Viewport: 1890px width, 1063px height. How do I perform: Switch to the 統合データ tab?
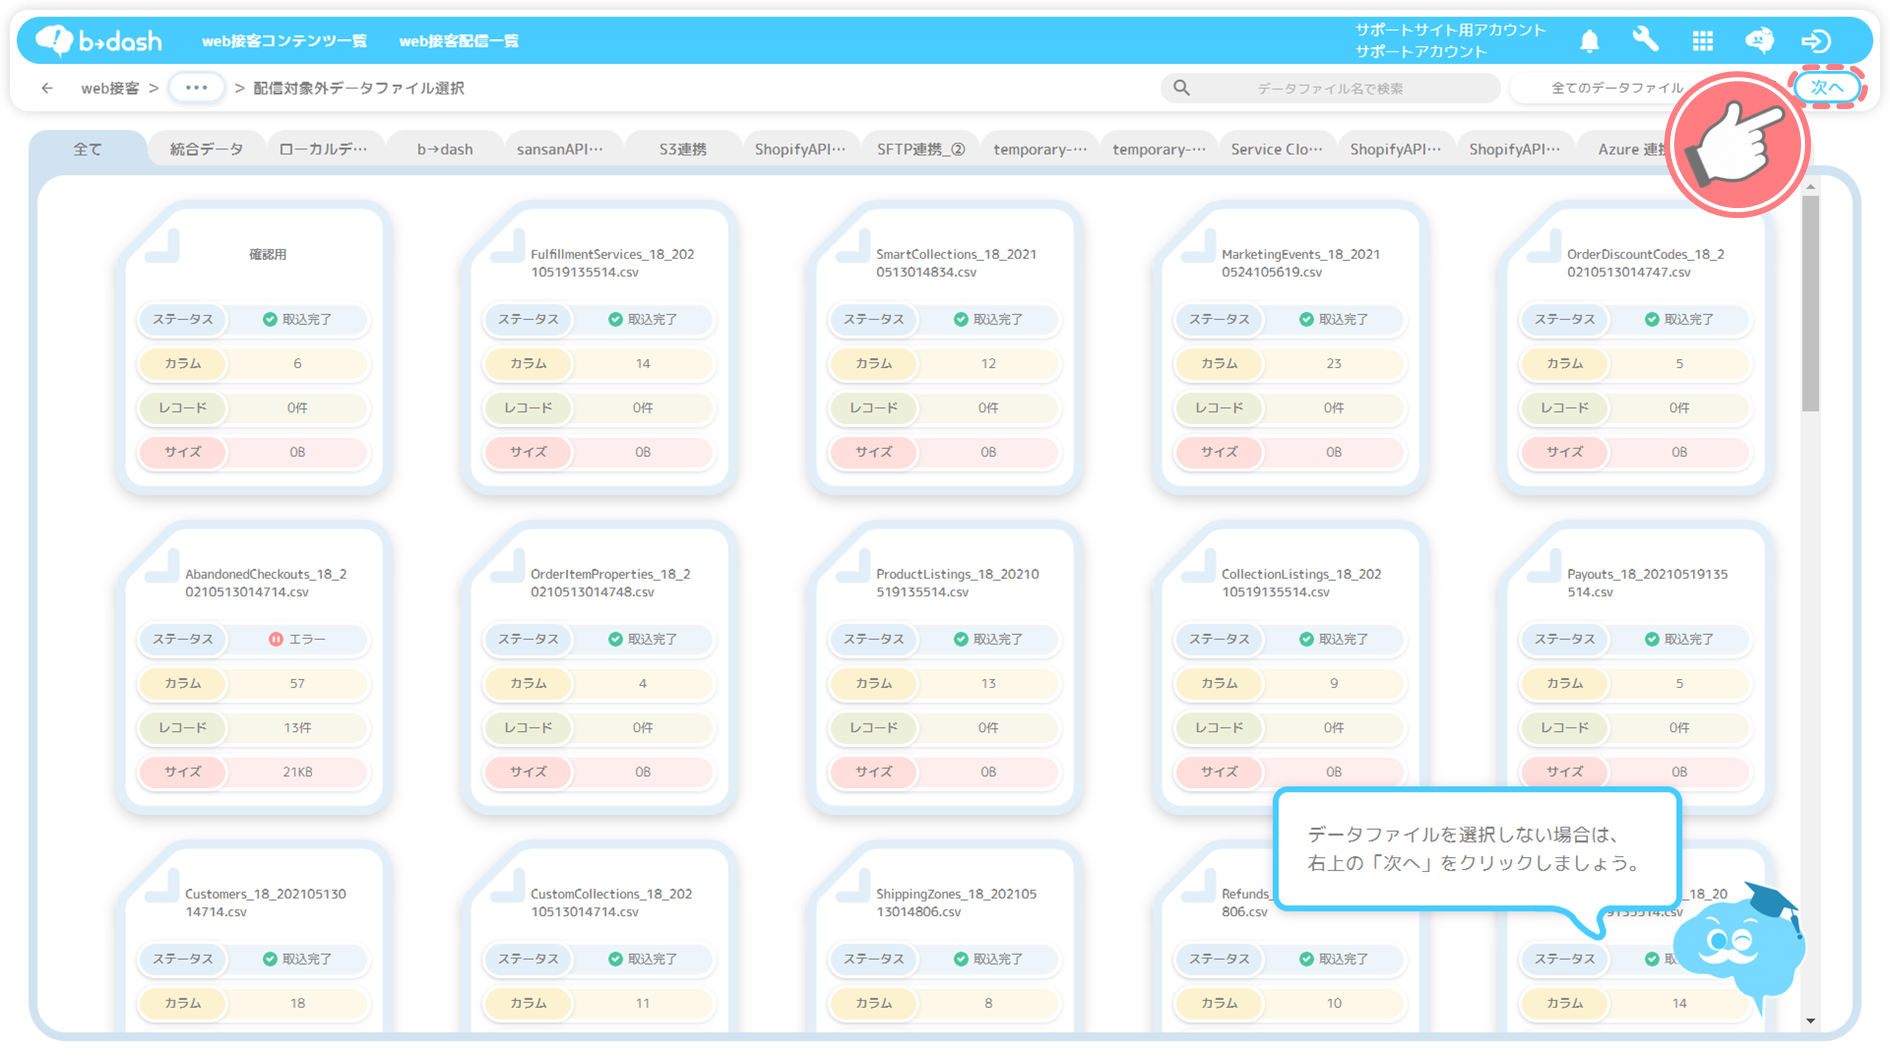pos(206,149)
